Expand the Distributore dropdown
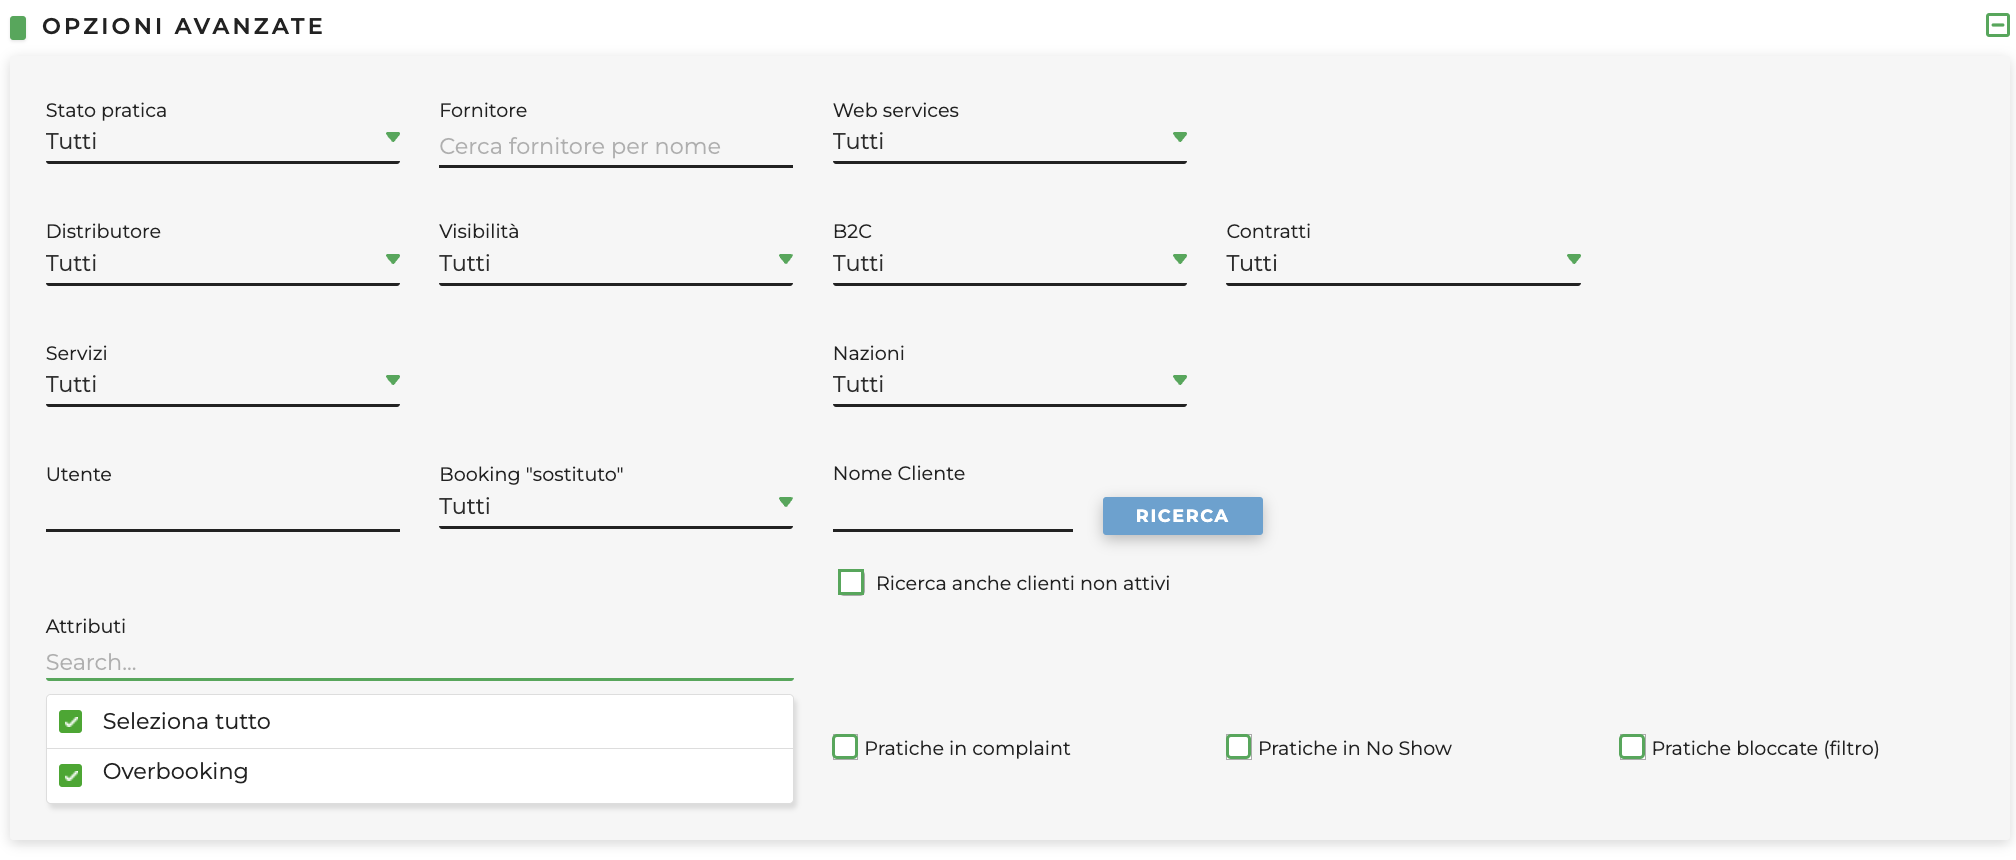Viewport: 2016px width, 860px height. coord(223,264)
